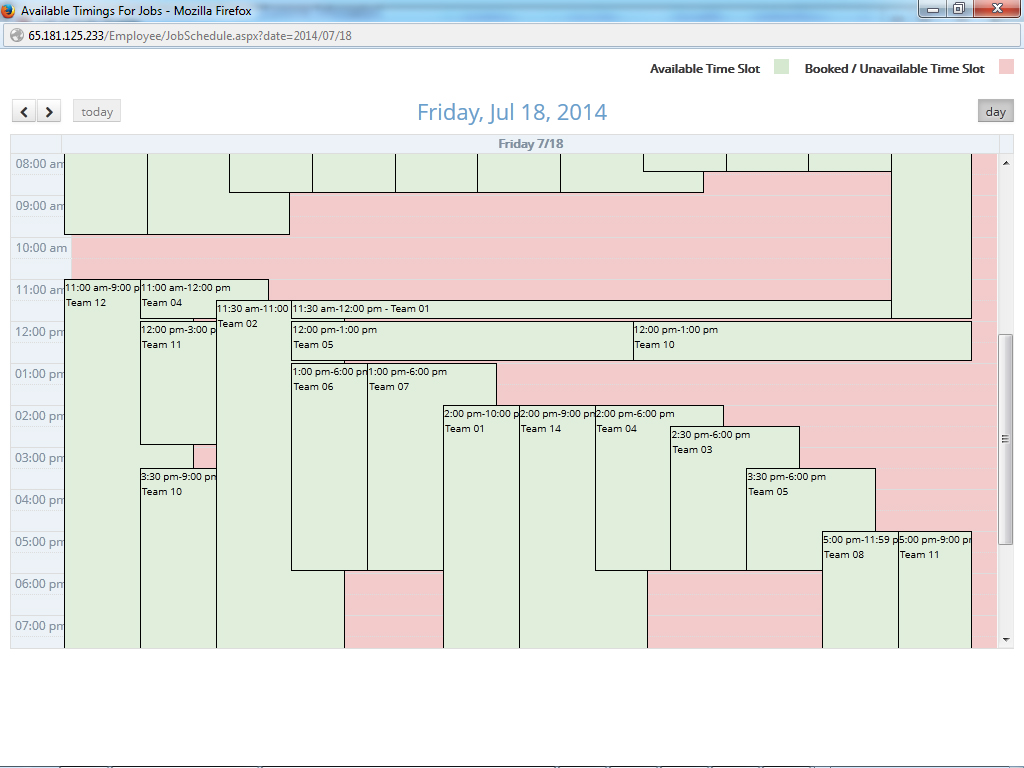This screenshot has width=1024, height=768.
Task: Open Team 06 1:00 pm-6:00 pm slot
Action: [329, 467]
